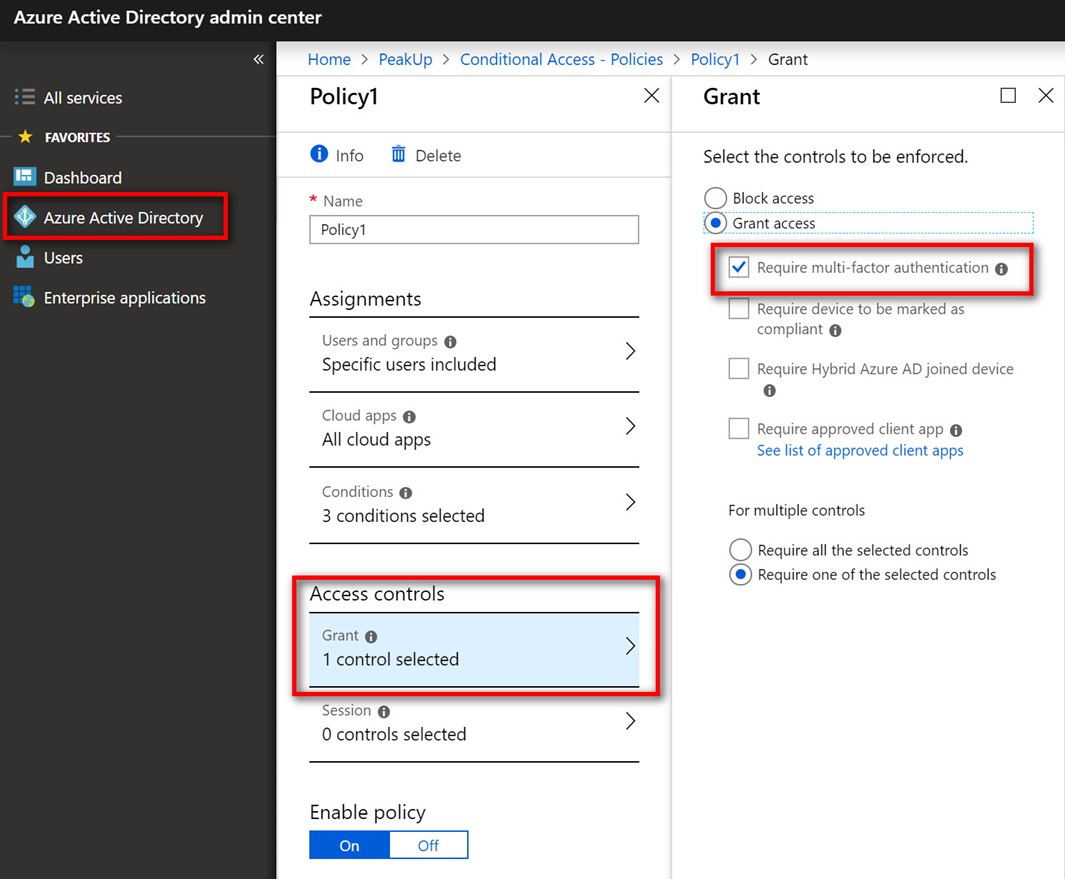The height and width of the screenshot is (879, 1065).
Task: Go to Policy1 breadcrumb
Action: point(715,59)
